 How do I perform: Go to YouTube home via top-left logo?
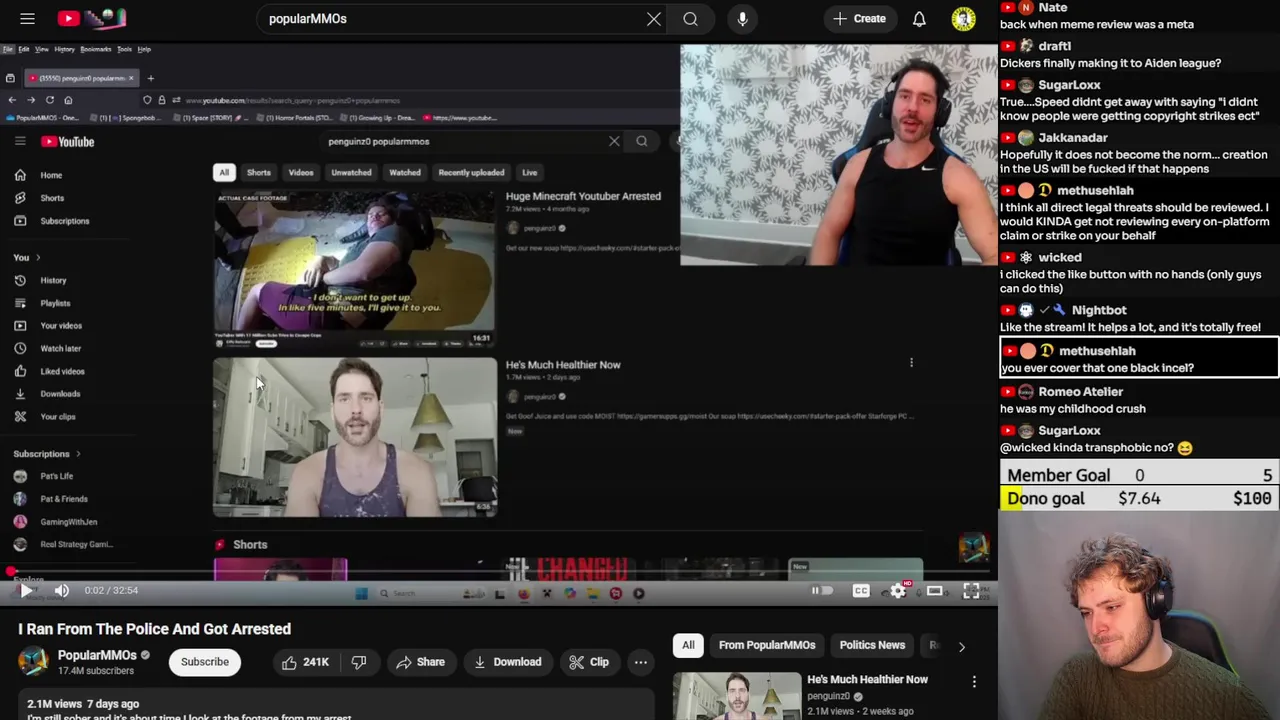(x=91, y=18)
